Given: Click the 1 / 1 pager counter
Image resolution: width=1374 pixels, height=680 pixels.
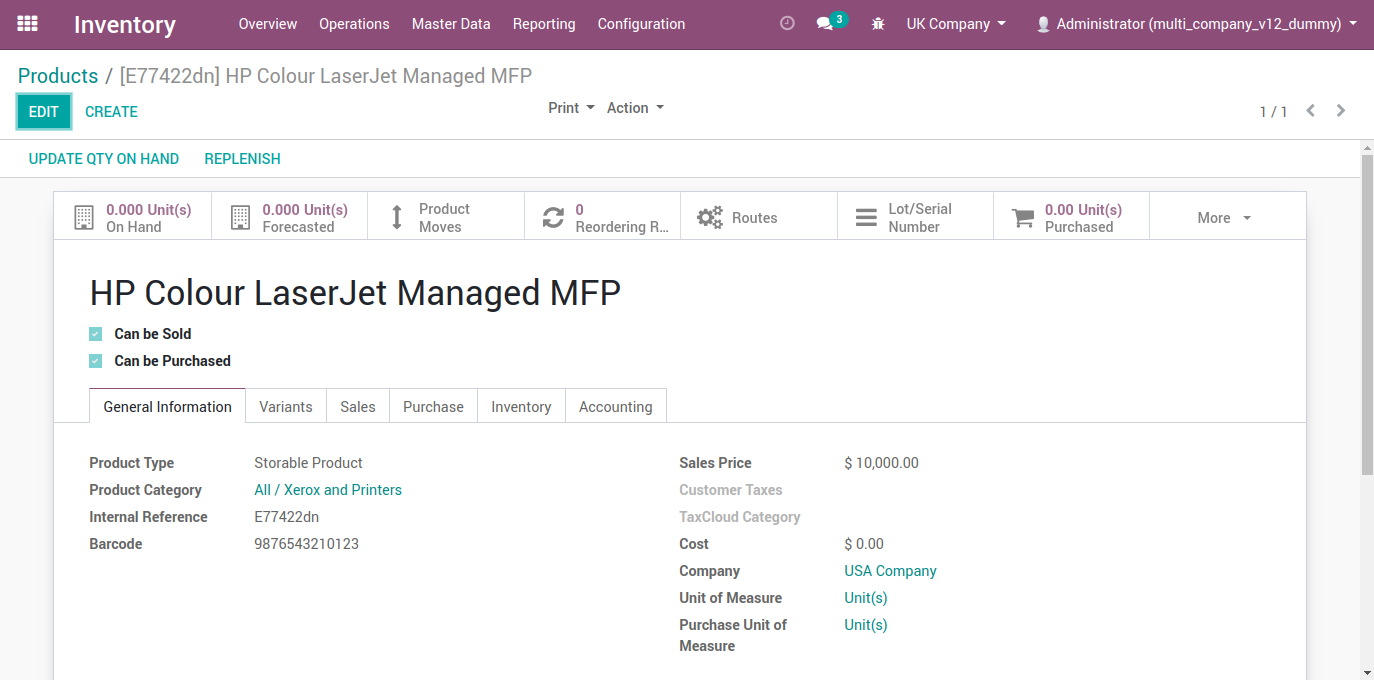Looking at the screenshot, I should (x=1273, y=112).
